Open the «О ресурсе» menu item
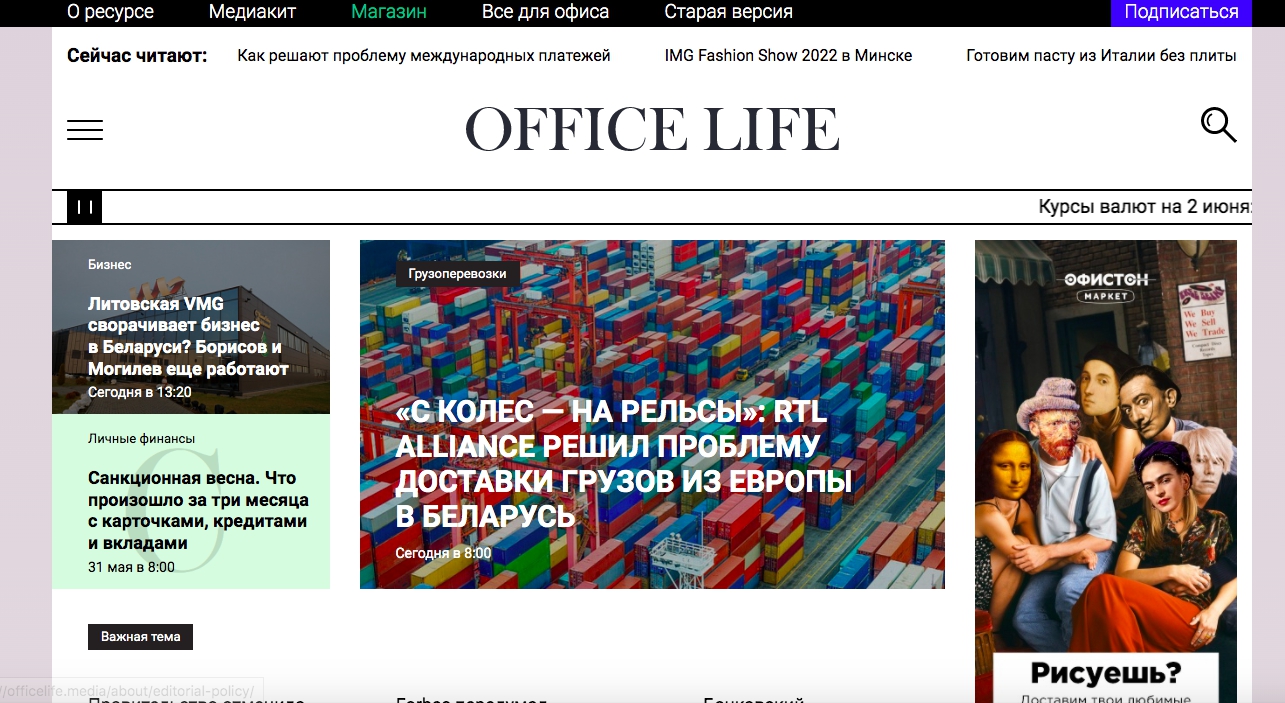 click(110, 12)
